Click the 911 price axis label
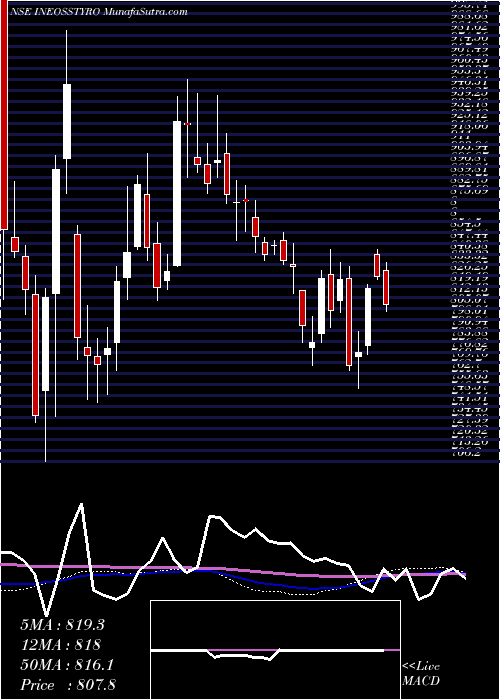Screen dimensions: 500x700 460,136
